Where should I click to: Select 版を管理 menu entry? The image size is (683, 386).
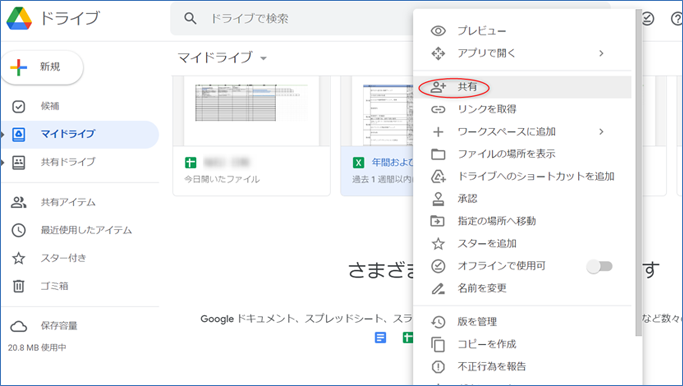[522, 322]
